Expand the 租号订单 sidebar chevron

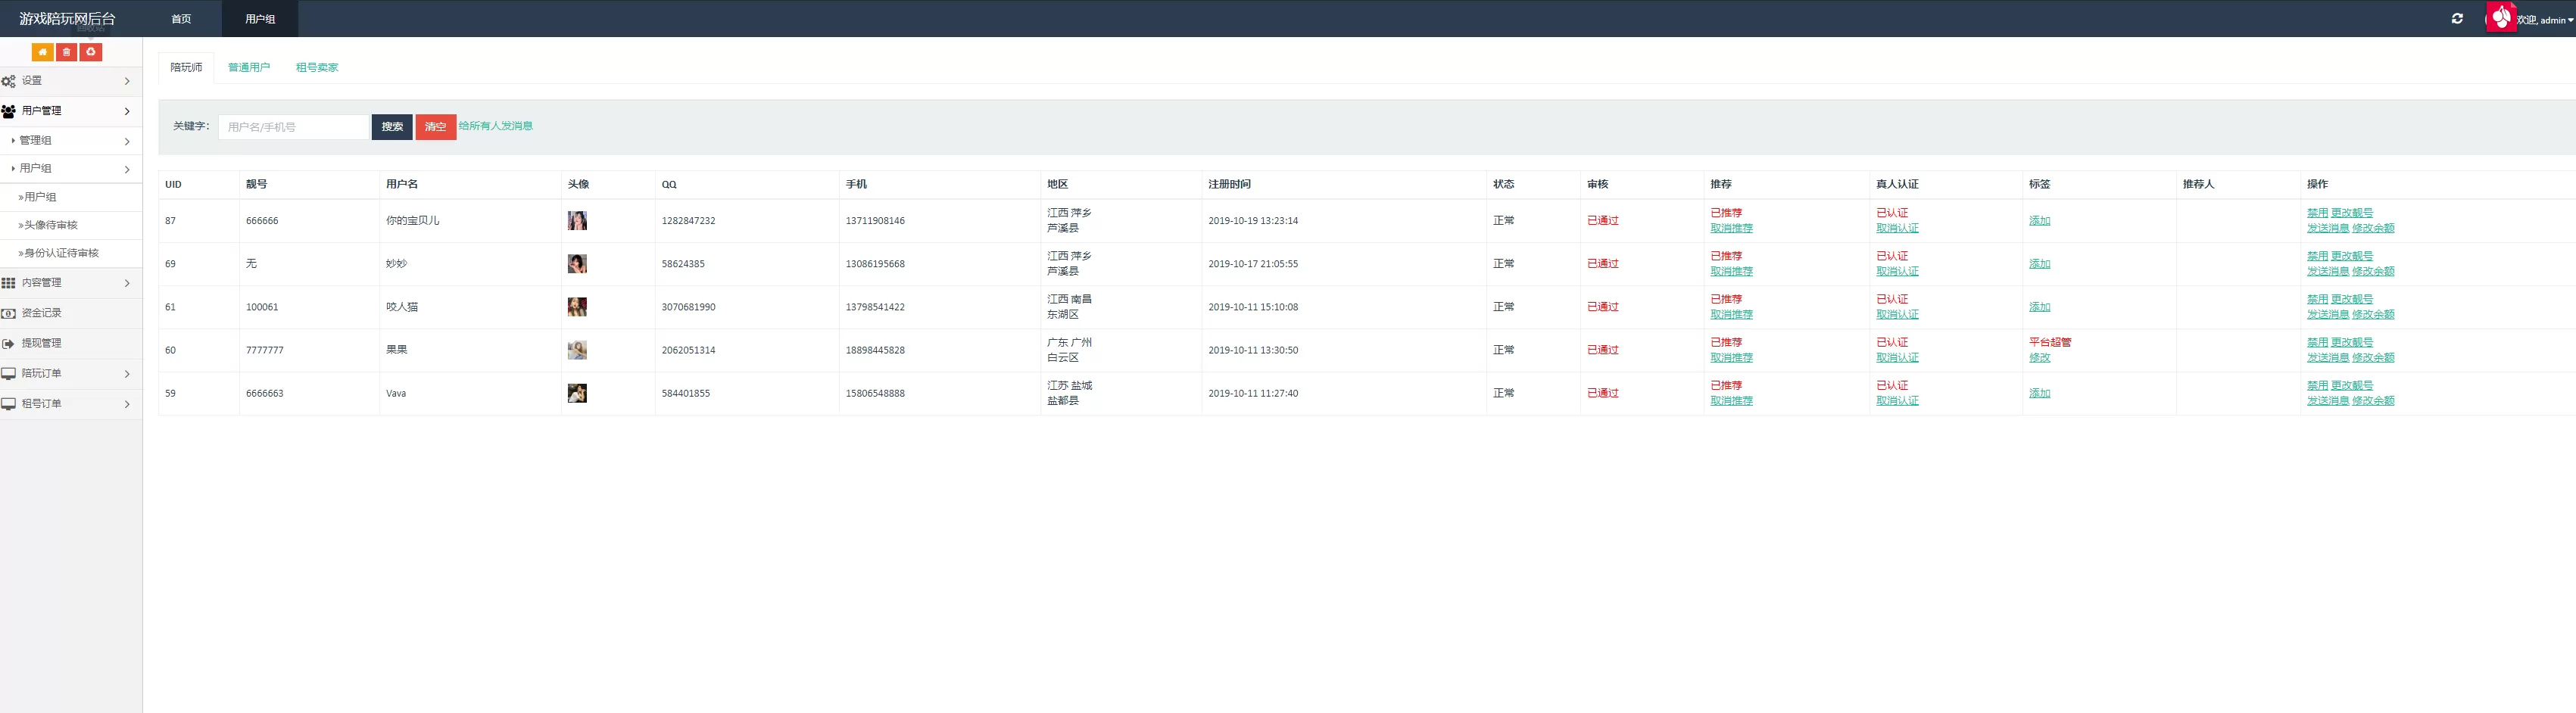pyautogui.click(x=127, y=404)
